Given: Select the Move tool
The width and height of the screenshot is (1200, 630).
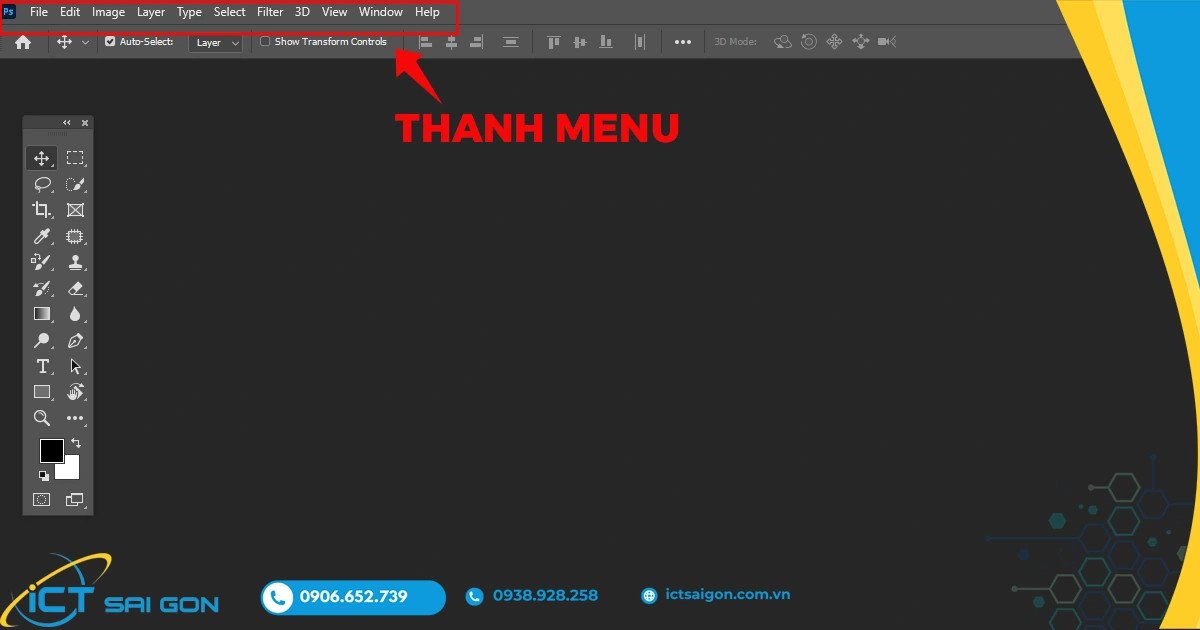Looking at the screenshot, I should click(x=42, y=157).
